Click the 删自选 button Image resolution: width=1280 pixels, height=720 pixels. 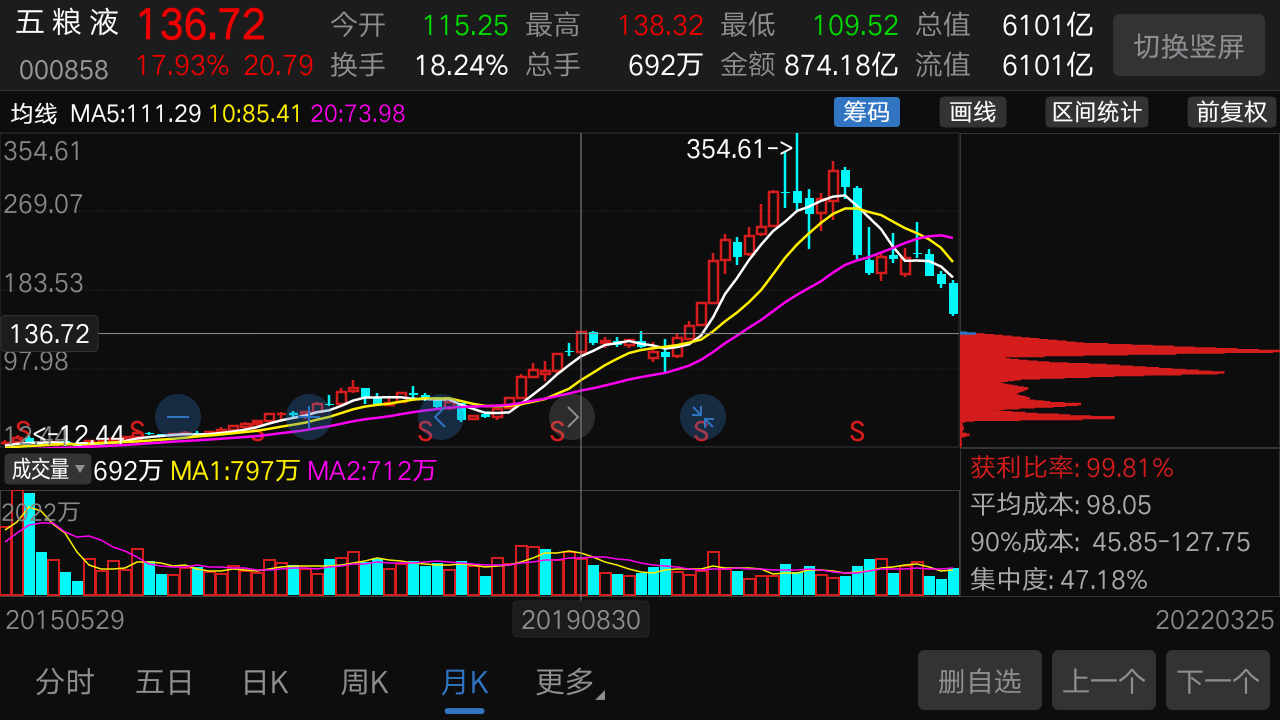click(x=980, y=681)
